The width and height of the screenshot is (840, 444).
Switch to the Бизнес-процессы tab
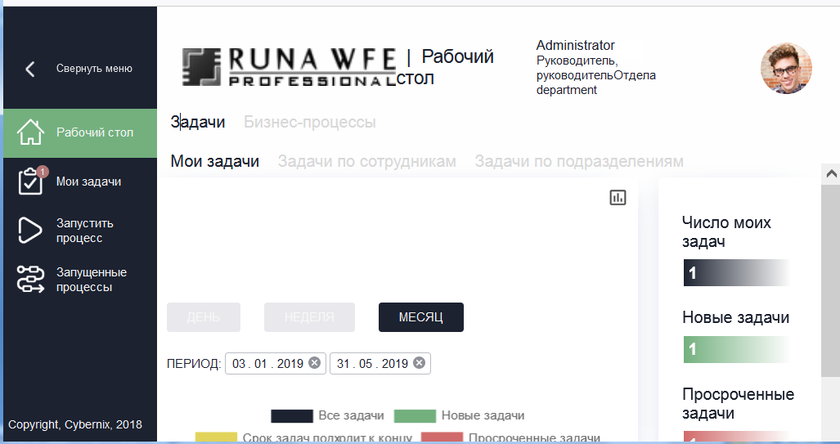pyautogui.click(x=309, y=122)
